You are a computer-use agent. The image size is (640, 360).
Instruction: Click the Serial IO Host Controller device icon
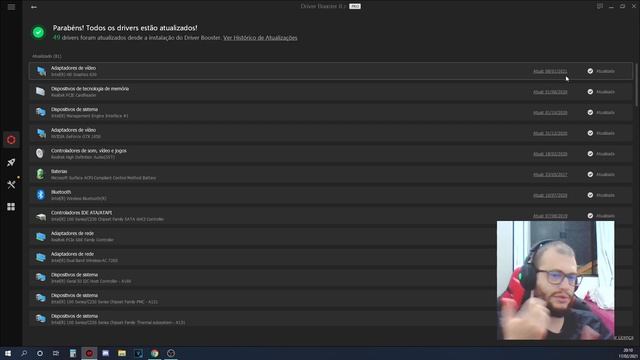(40, 278)
